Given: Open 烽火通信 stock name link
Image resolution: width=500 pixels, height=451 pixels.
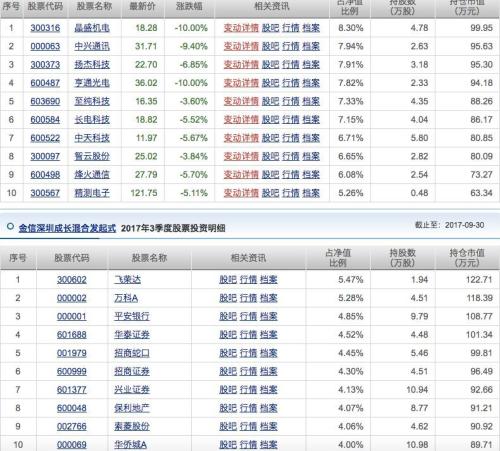Looking at the screenshot, I should [x=92, y=175].
